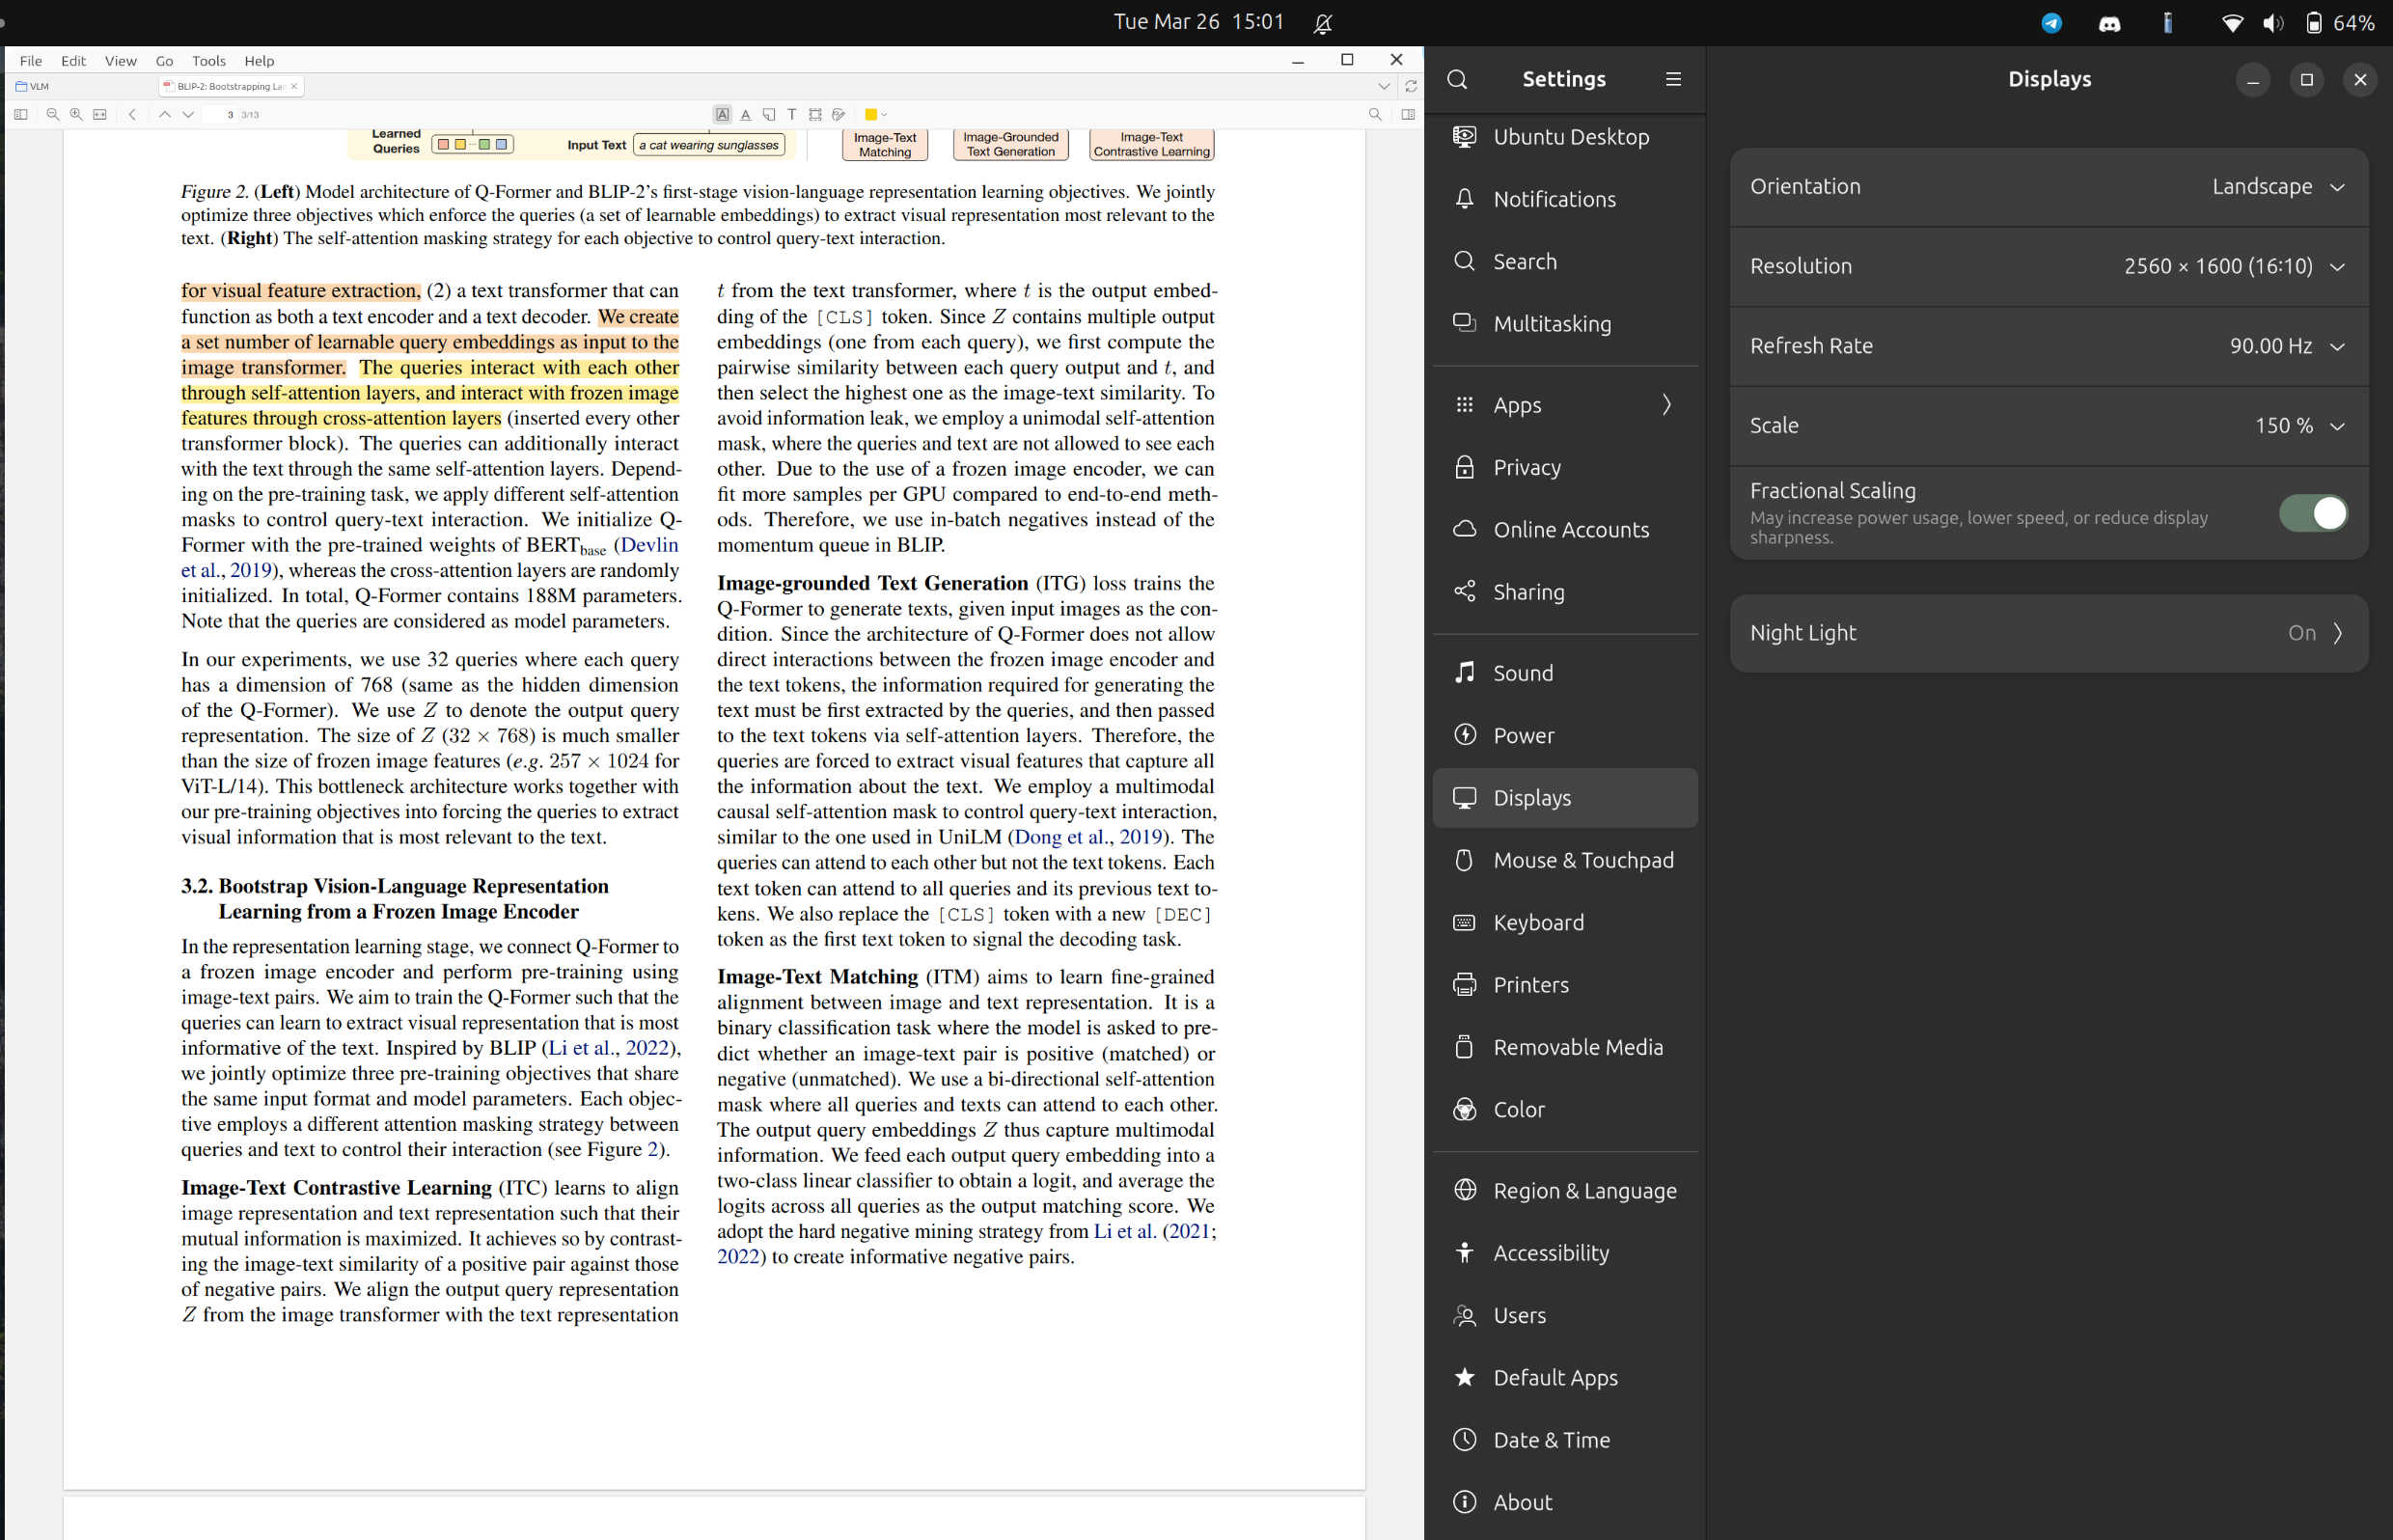Open PDF reader search magnifier

click(x=1375, y=114)
